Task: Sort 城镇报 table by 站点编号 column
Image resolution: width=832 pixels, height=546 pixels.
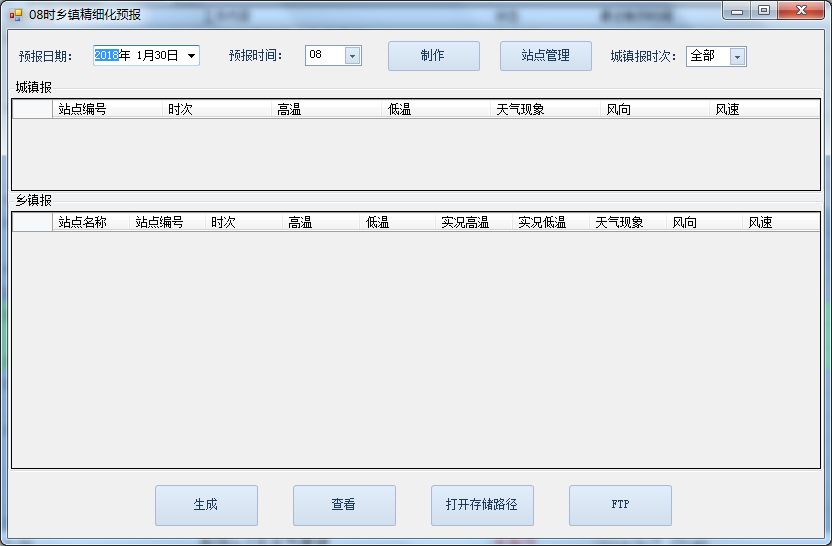Action: click(107, 109)
